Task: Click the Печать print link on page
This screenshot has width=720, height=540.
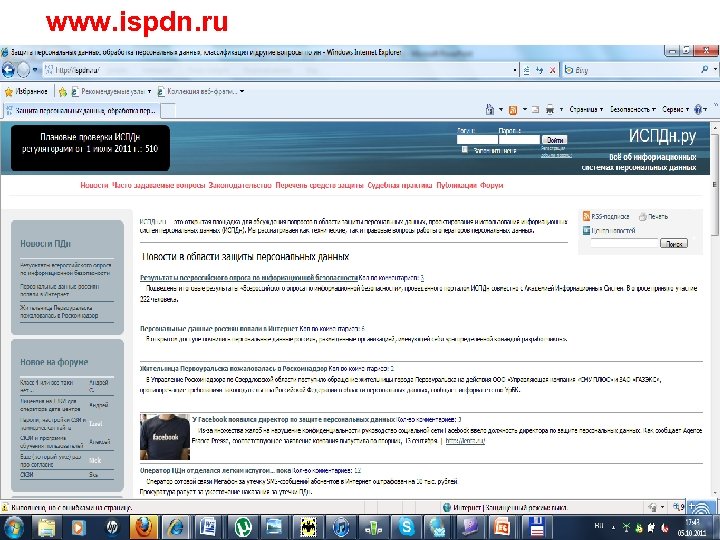Action: (654, 216)
